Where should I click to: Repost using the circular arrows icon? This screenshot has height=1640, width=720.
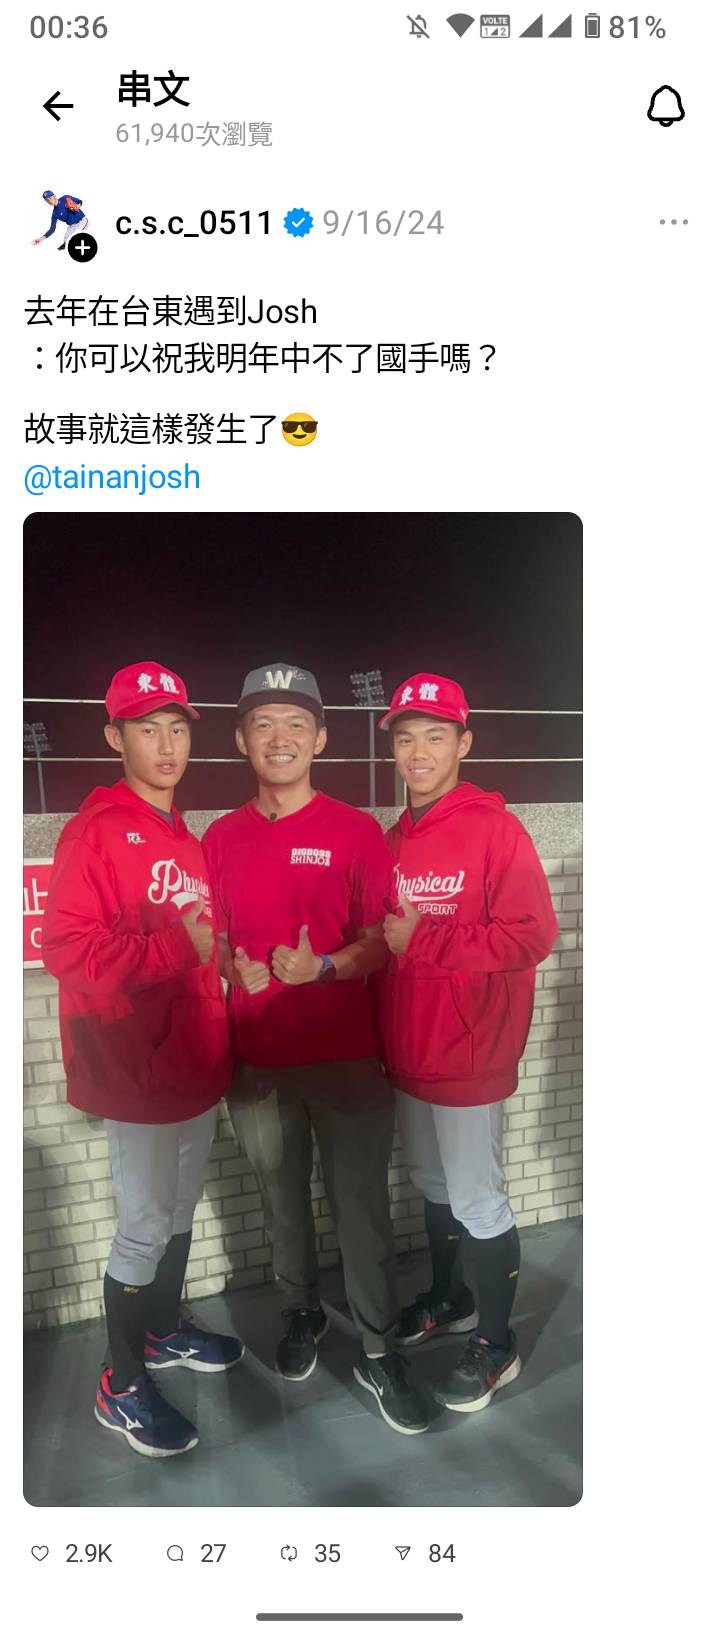click(x=289, y=1553)
